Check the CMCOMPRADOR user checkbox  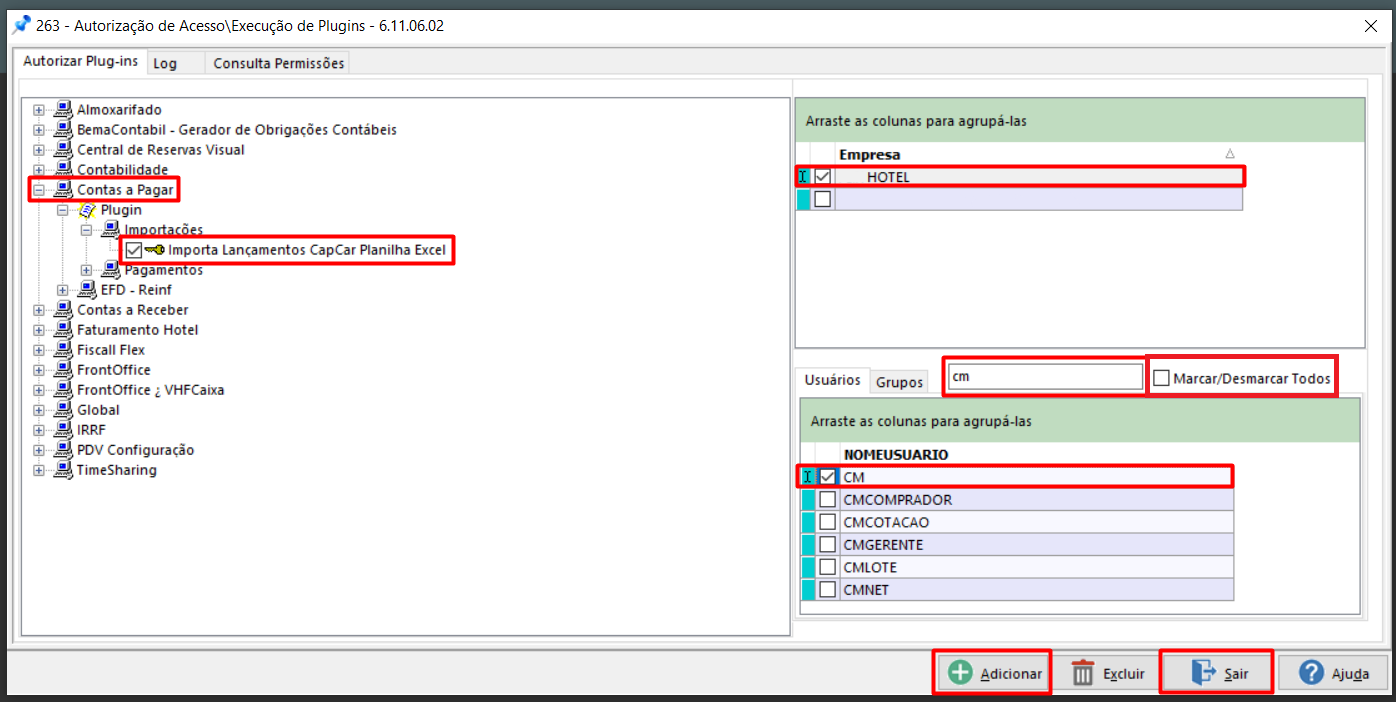[827, 499]
